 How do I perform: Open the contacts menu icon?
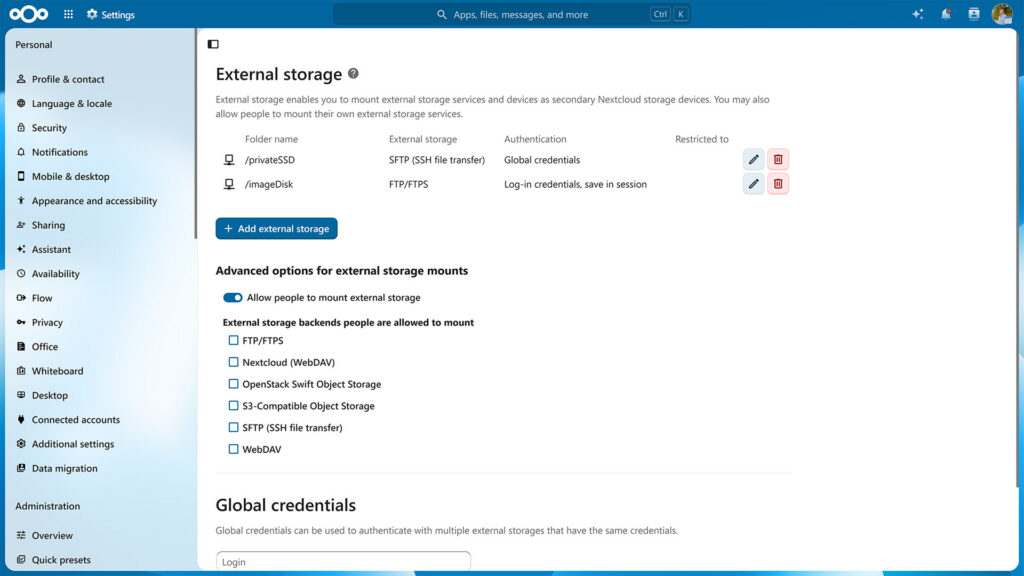click(974, 14)
